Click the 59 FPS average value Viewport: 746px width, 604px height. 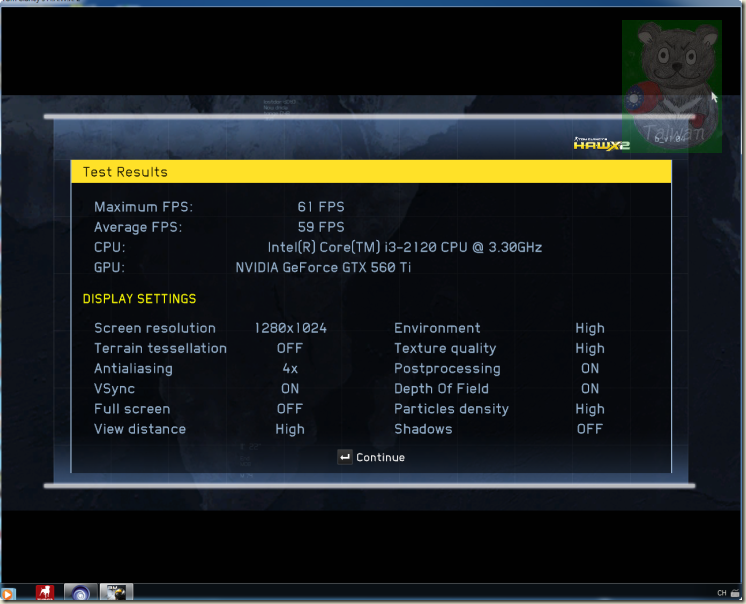(321, 227)
